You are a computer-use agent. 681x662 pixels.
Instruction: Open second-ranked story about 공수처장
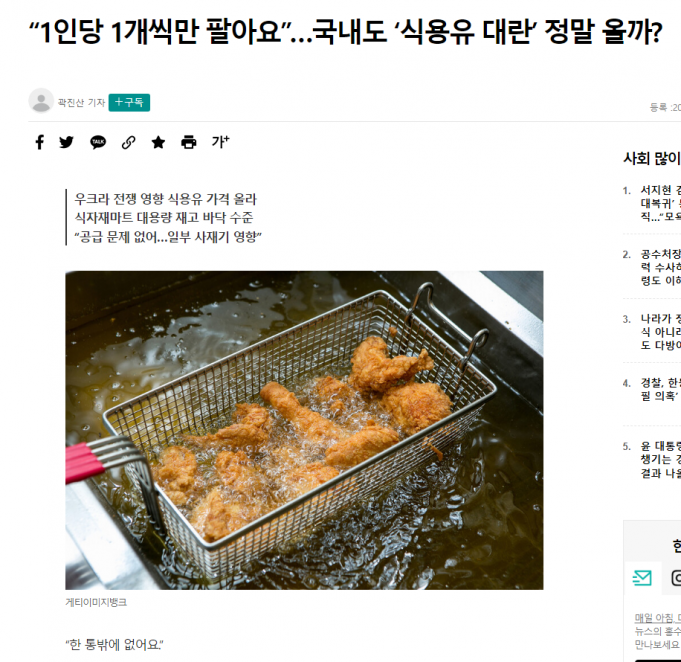click(661, 267)
